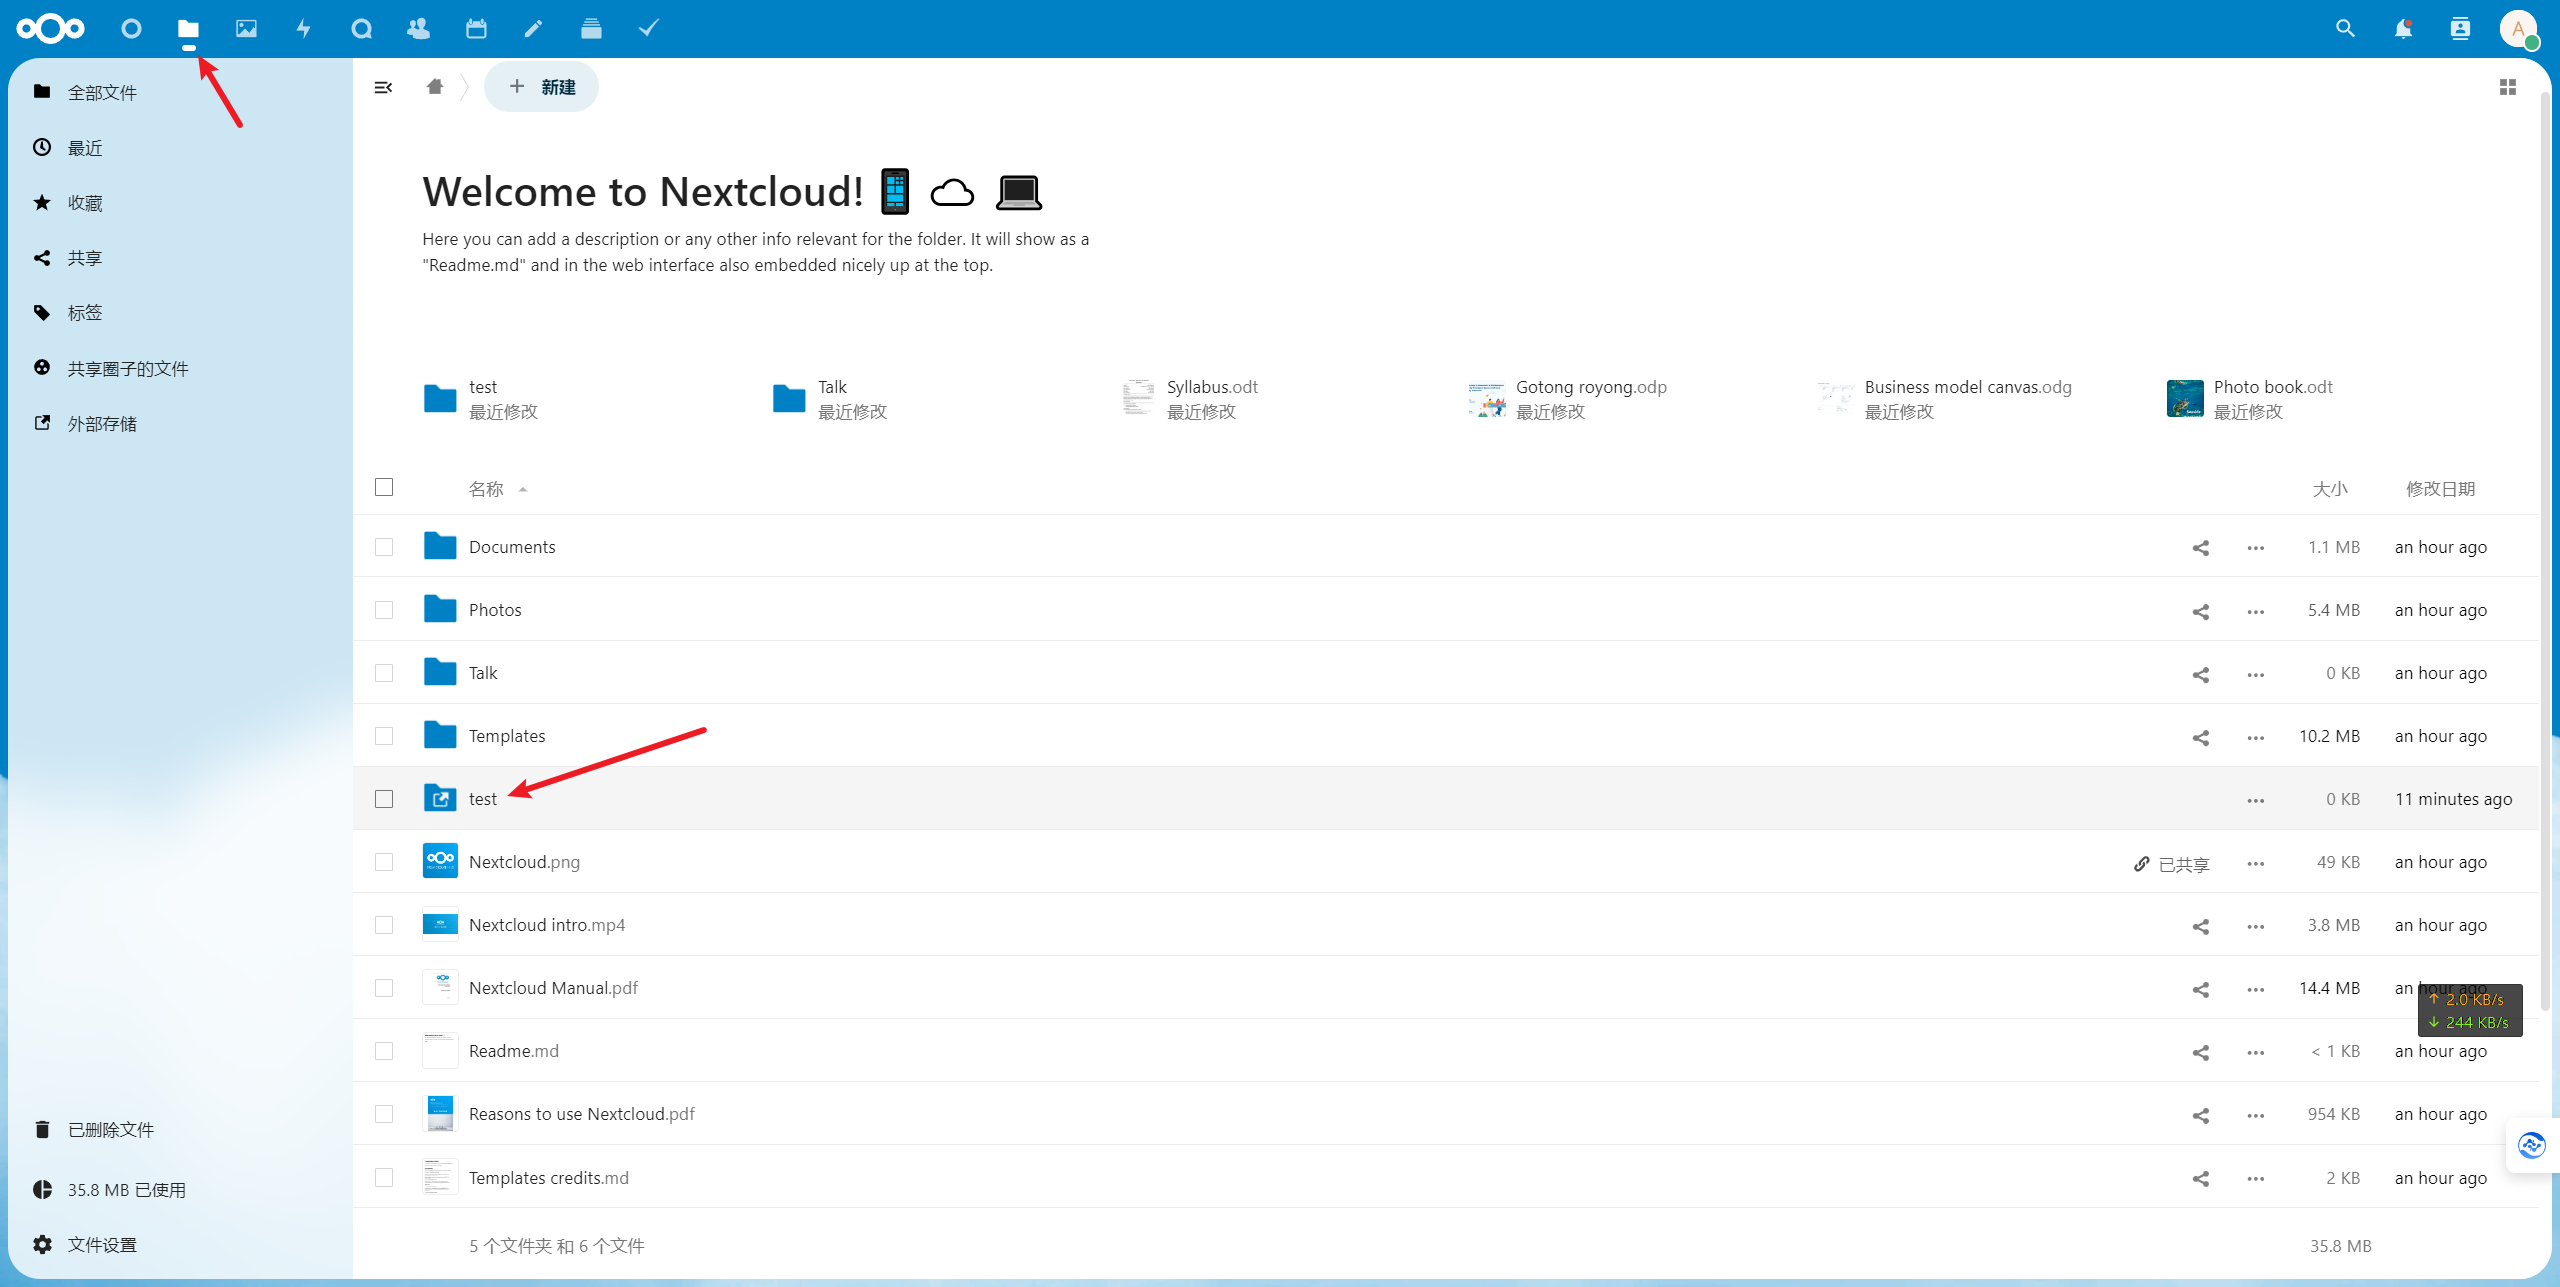Sort by 名称 column header

tap(486, 489)
